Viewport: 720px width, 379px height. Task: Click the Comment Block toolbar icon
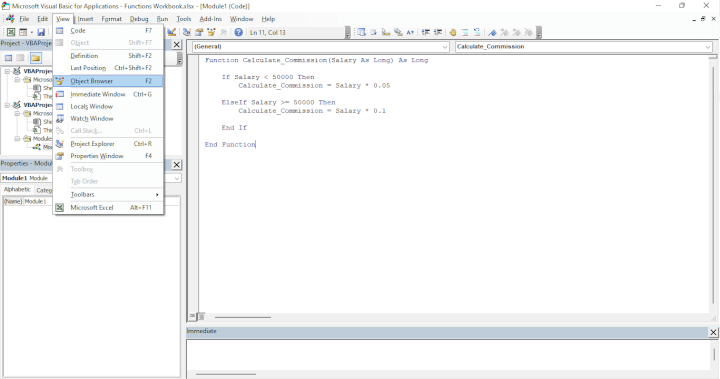coord(465,32)
